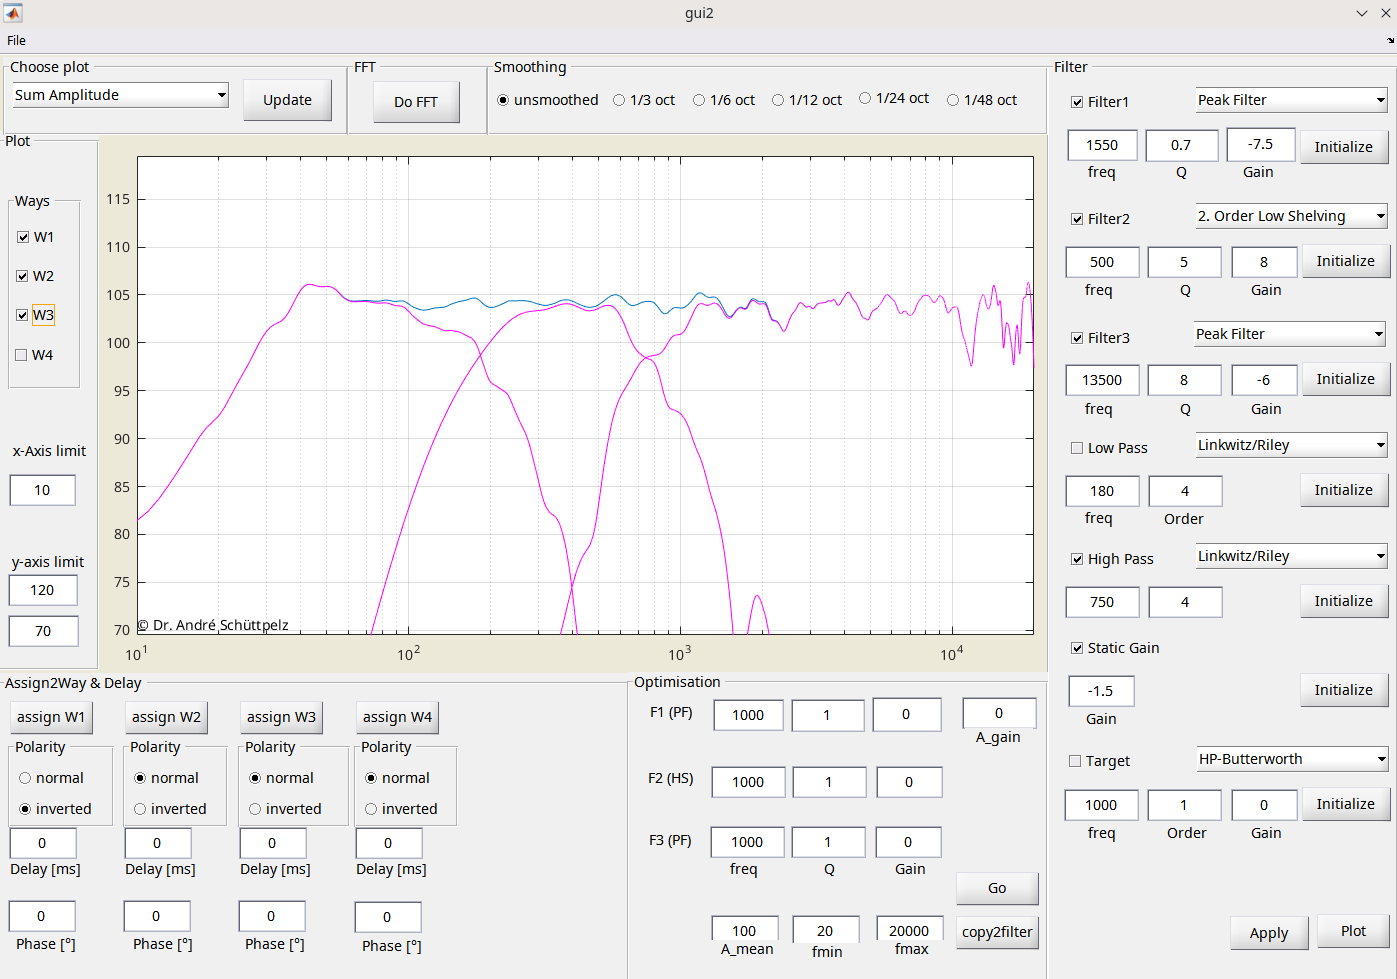Toggle the W3 way checkbox
The image size is (1397, 979).
tap(23, 315)
